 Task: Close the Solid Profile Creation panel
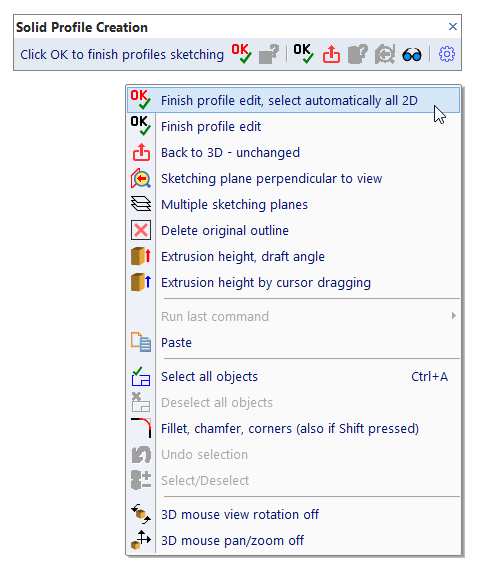pyautogui.click(x=453, y=26)
